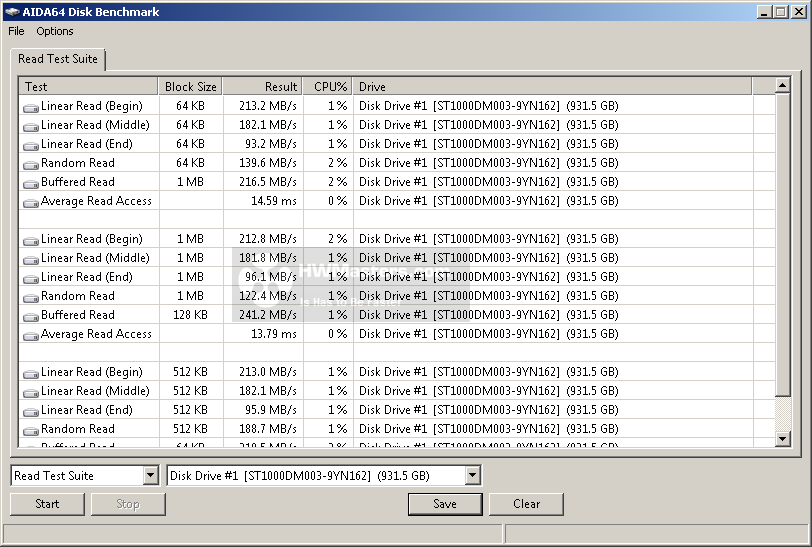Click disk icon of Random Read 512 KB row
The width and height of the screenshot is (812, 547).
(x=31, y=430)
